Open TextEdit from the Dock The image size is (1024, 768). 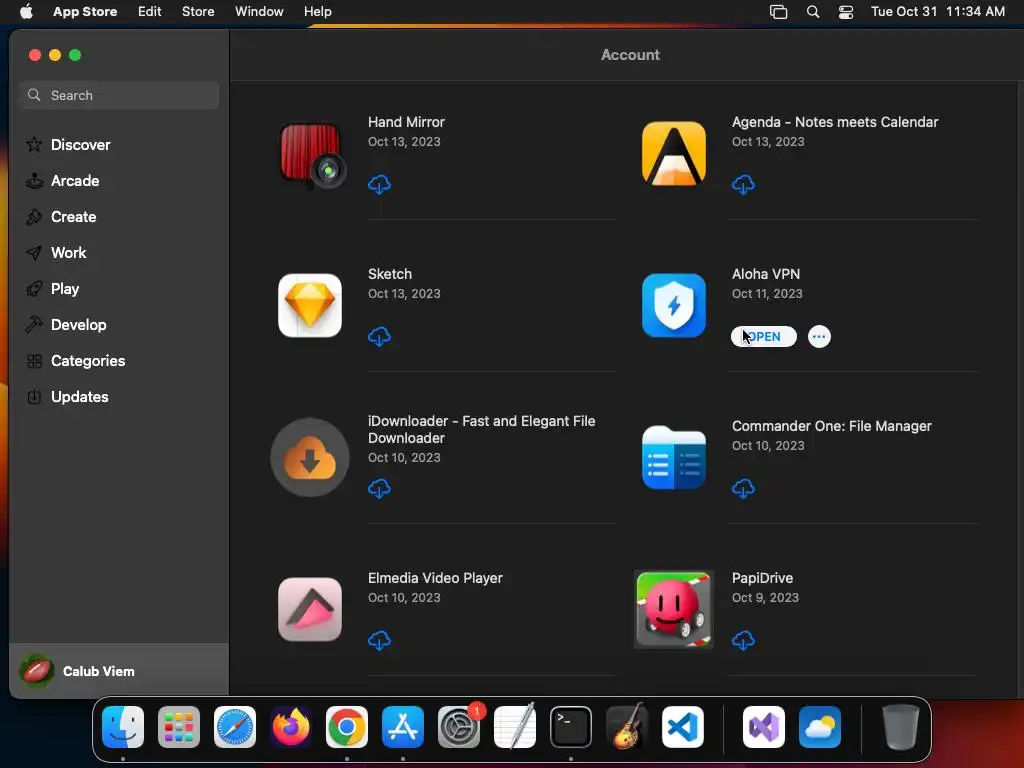(x=515, y=726)
